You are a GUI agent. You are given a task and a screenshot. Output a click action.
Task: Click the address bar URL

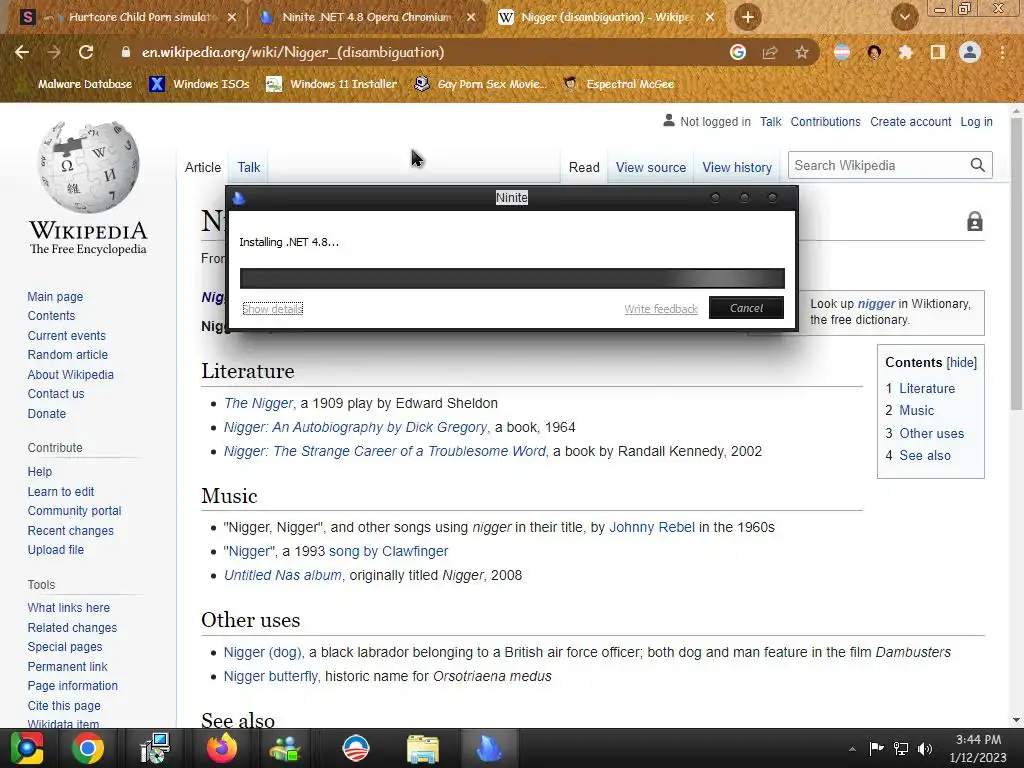coord(293,52)
